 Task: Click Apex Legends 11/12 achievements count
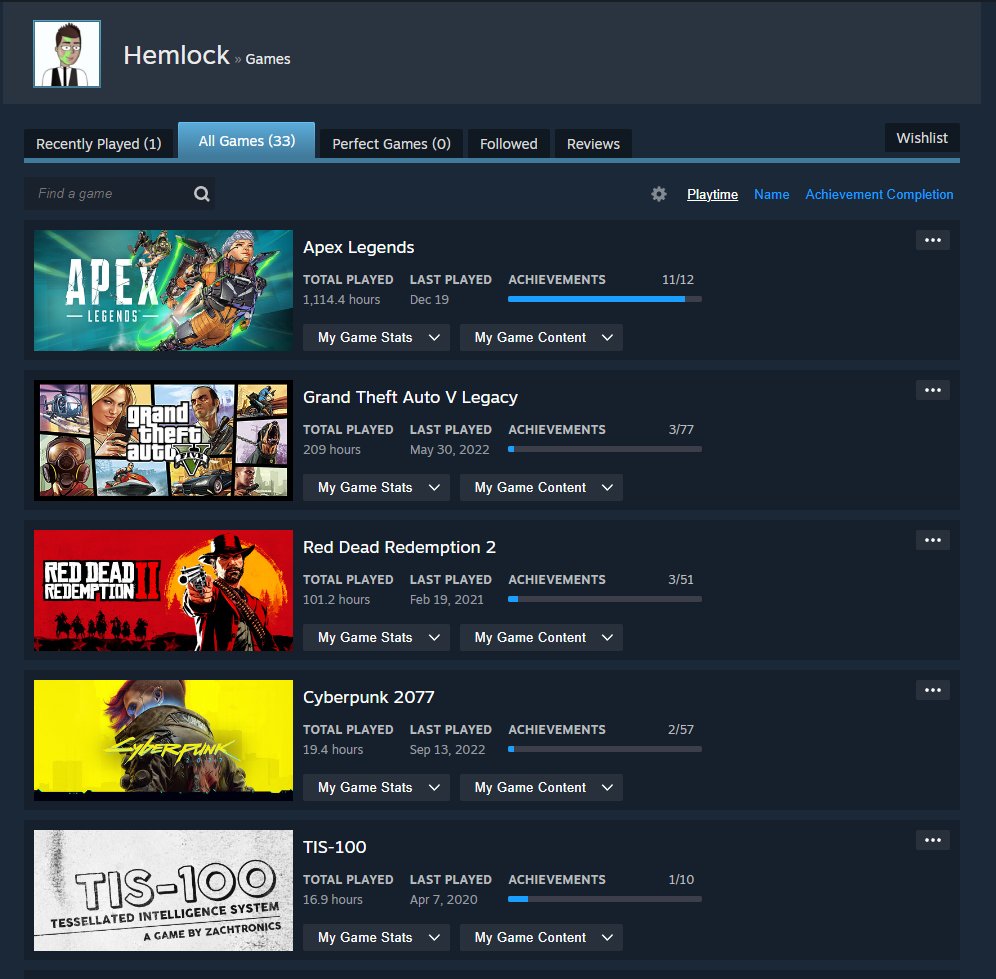pos(678,280)
